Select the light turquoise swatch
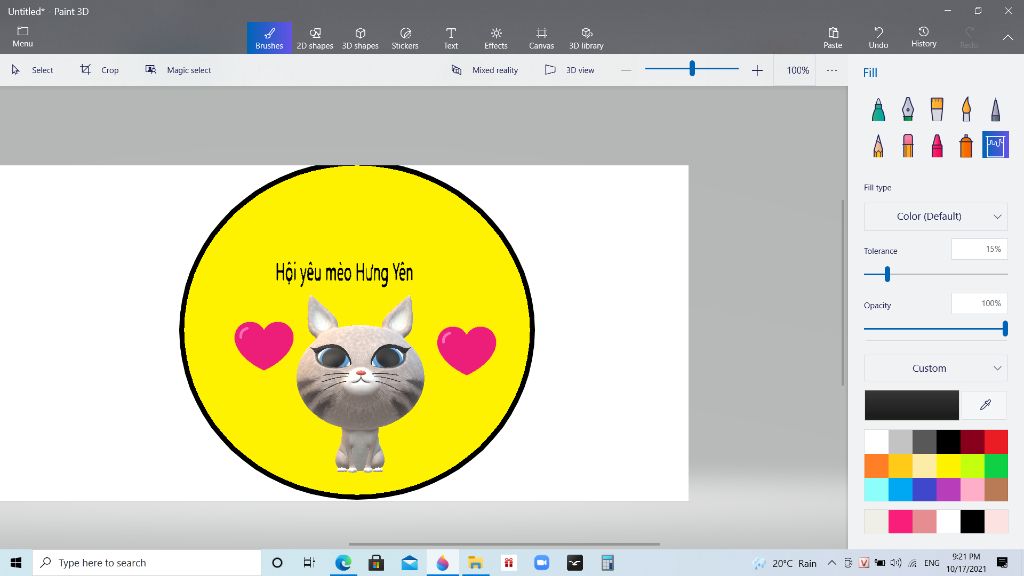Image resolution: width=1024 pixels, height=576 pixels. click(x=876, y=490)
